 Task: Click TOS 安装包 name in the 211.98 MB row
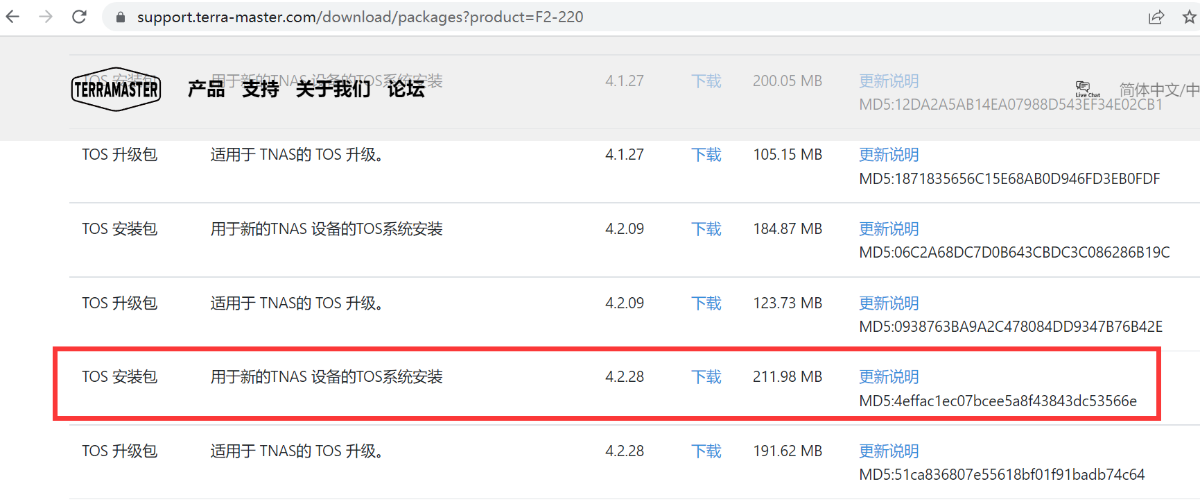[120, 377]
